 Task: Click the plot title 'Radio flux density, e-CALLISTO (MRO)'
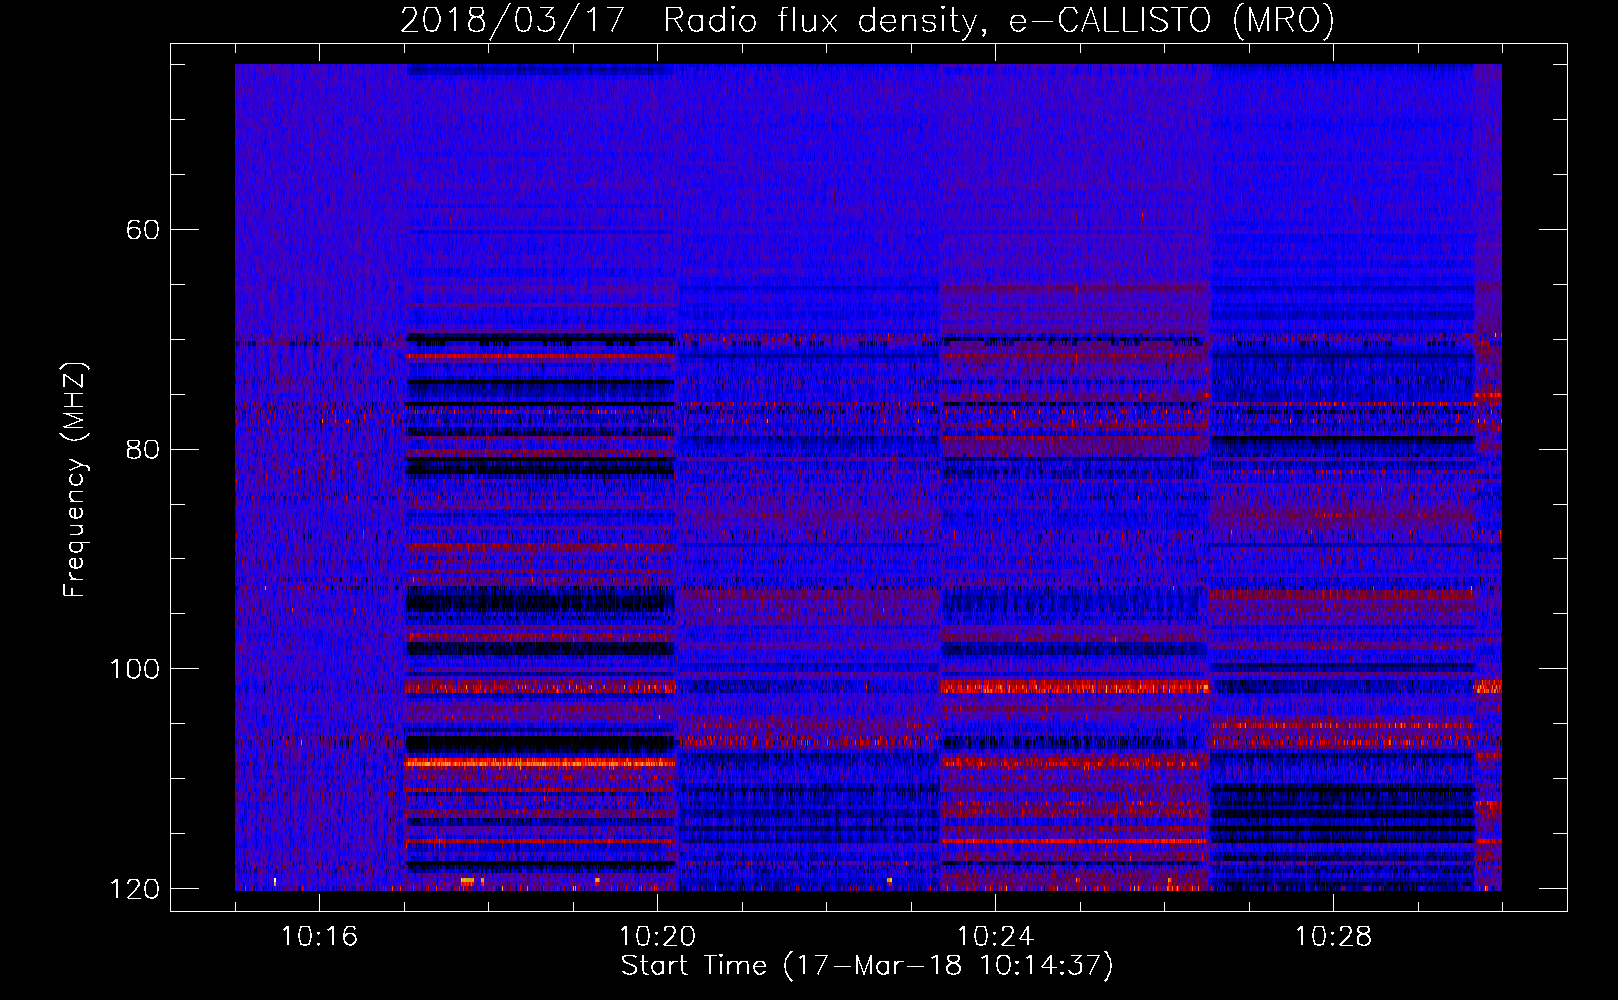point(999,20)
